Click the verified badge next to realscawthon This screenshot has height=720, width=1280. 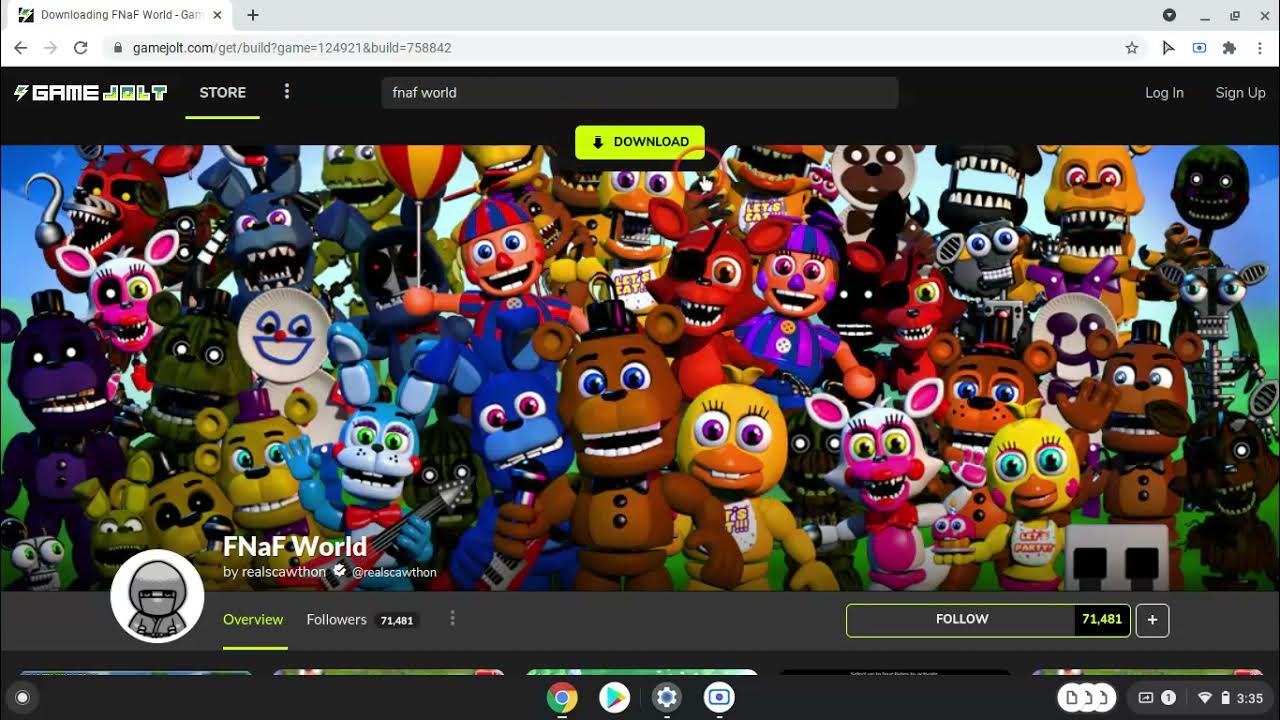(339, 571)
